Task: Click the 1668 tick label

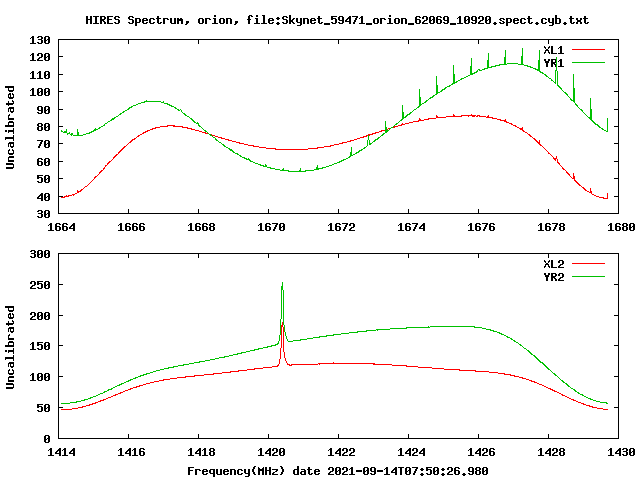Action: pos(201,227)
